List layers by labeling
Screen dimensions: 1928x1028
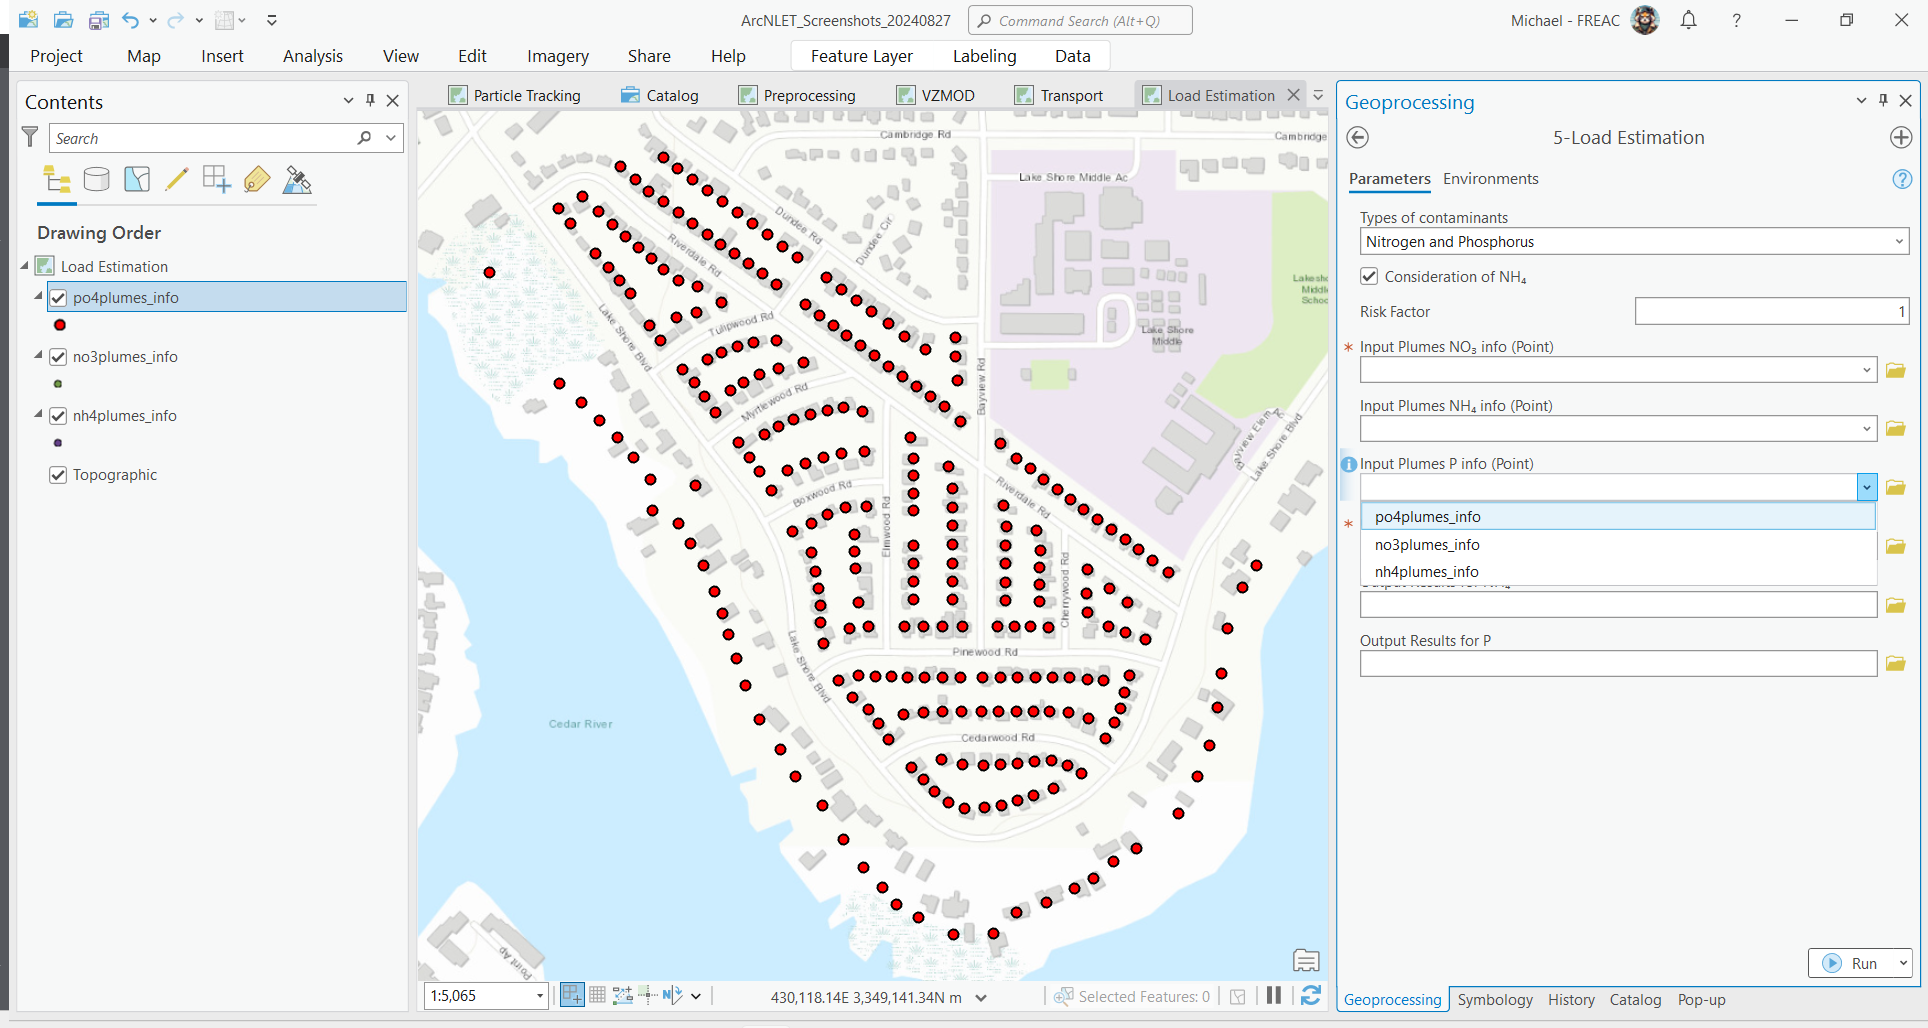(257, 180)
